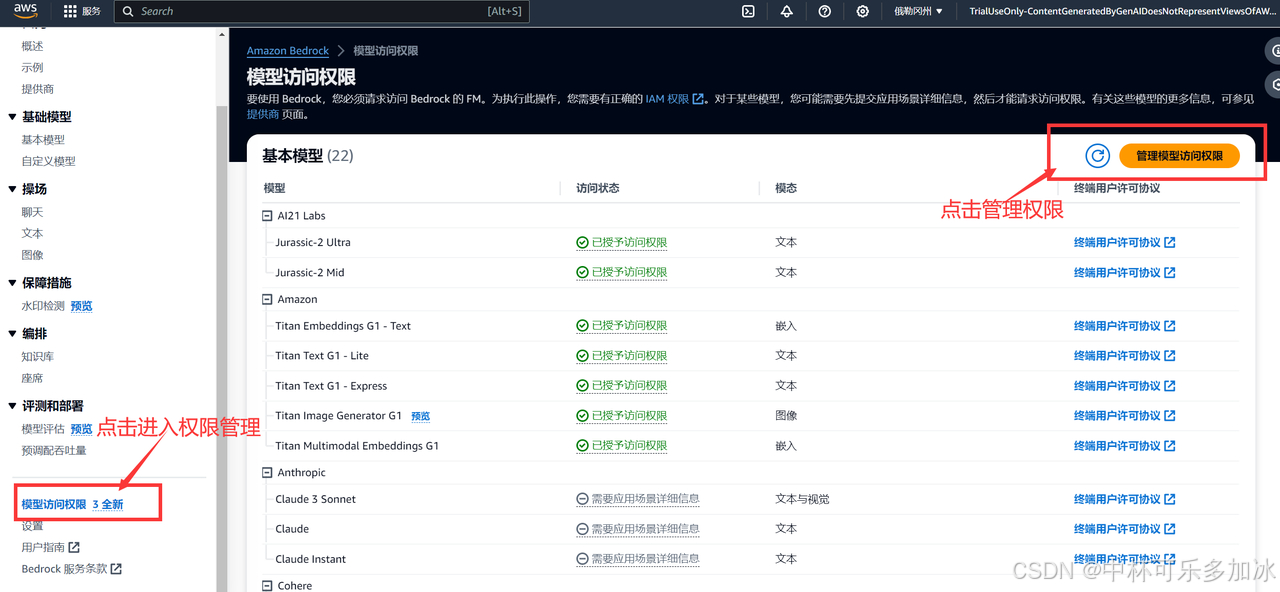Open the notifications bell icon
The width and height of the screenshot is (1280, 592).
pyautogui.click(x=787, y=12)
